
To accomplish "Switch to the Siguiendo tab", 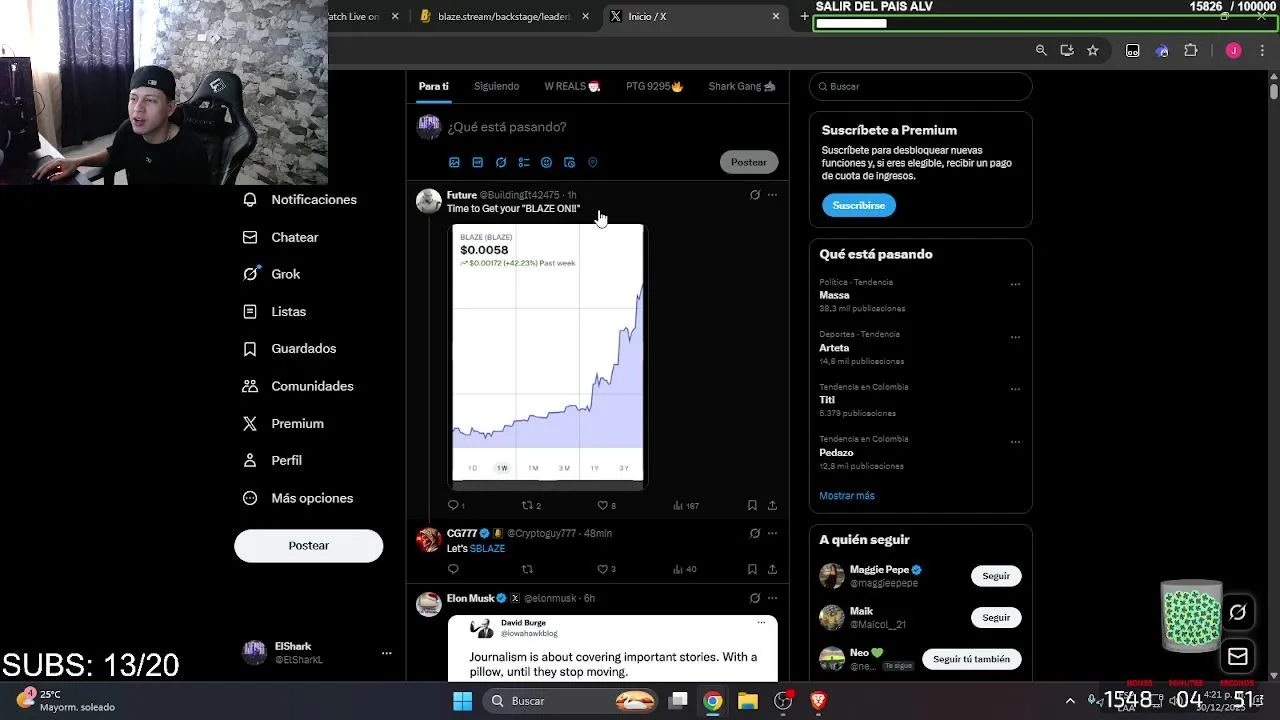I will 496,86.
